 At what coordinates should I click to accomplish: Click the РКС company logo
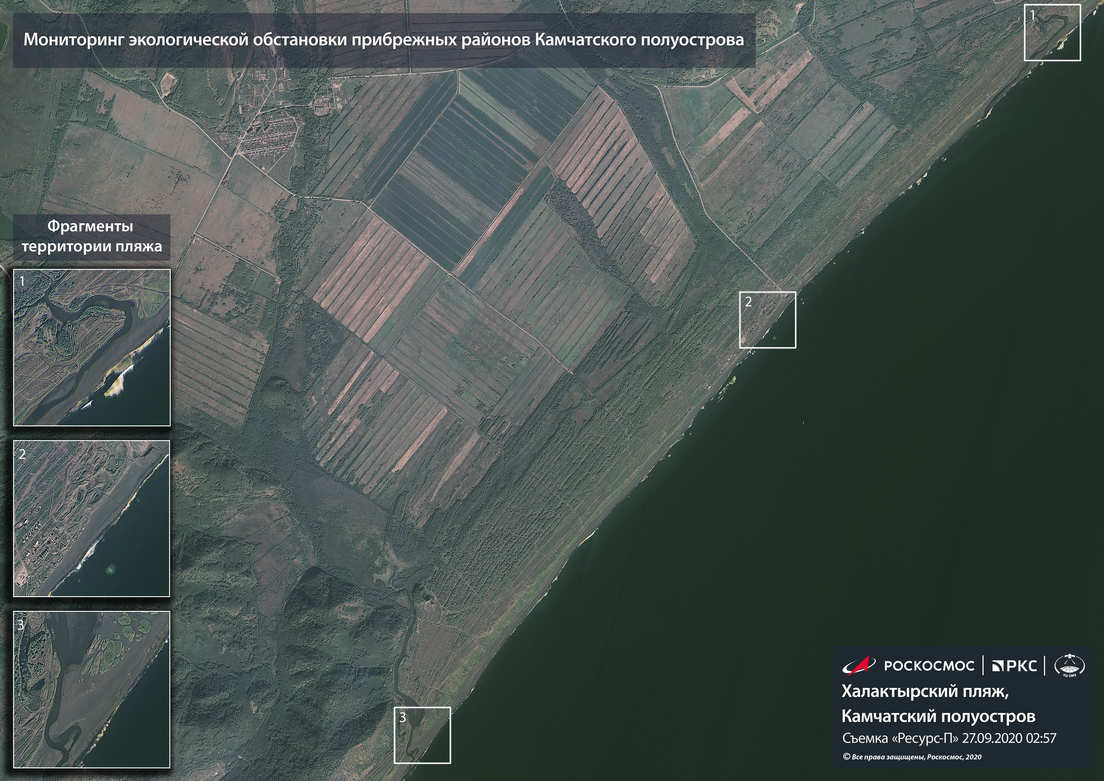(1015, 665)
